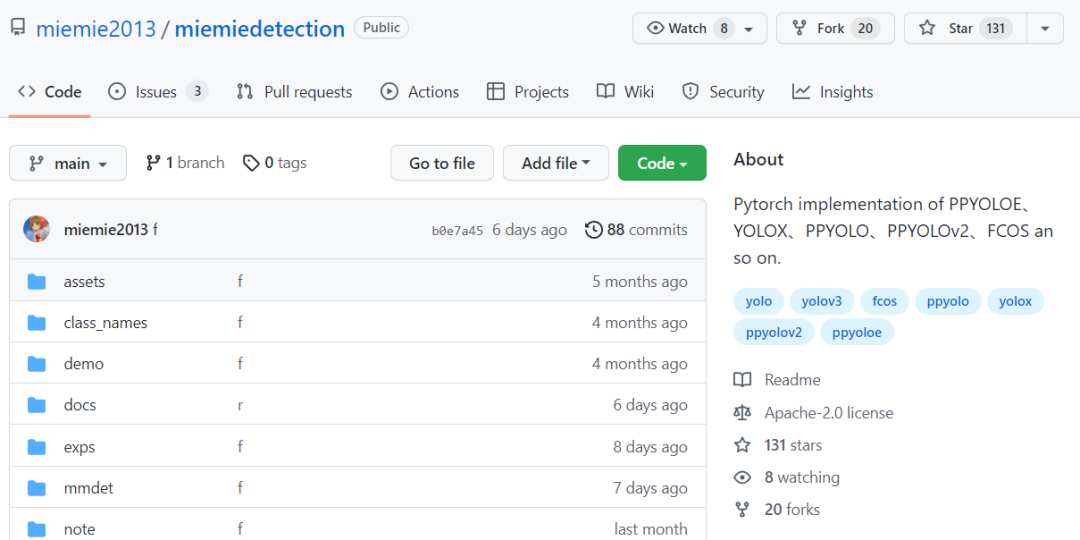Open the Pull requests tab
The image size is (1080, 540).
pyautogui.click(x=294, y=92)
